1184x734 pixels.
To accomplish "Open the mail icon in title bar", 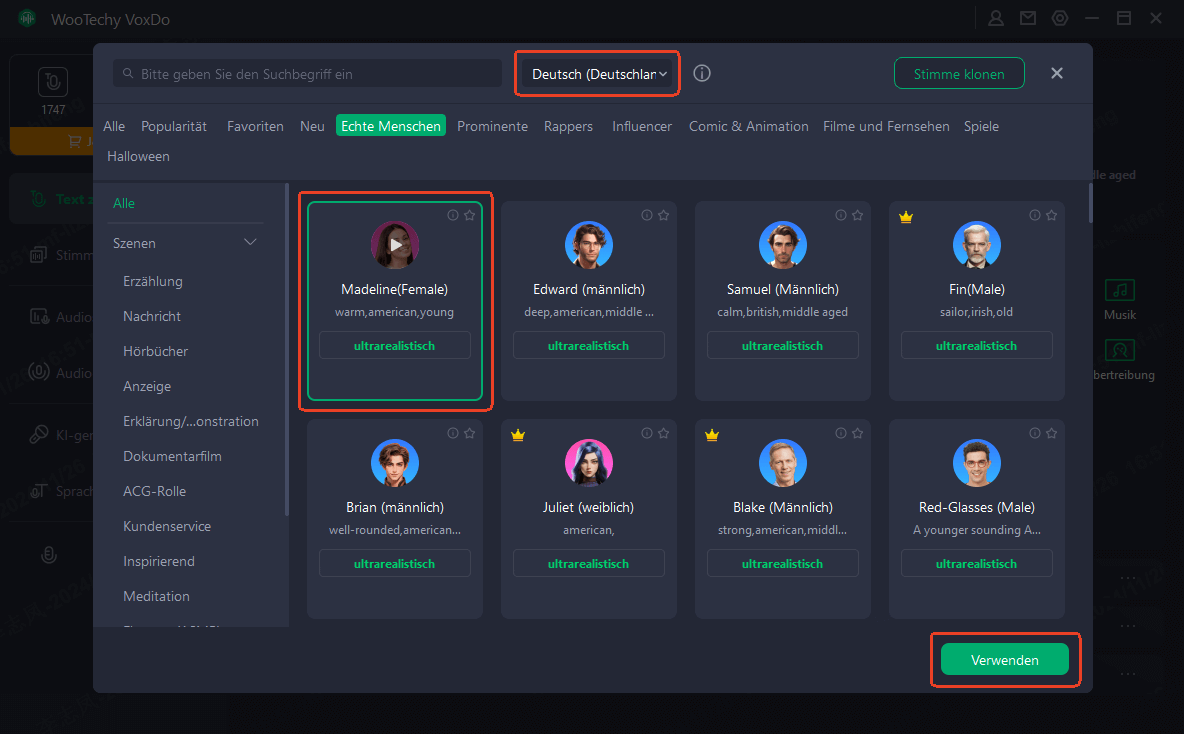I will pyautogui.click(x=1028, y=18).
